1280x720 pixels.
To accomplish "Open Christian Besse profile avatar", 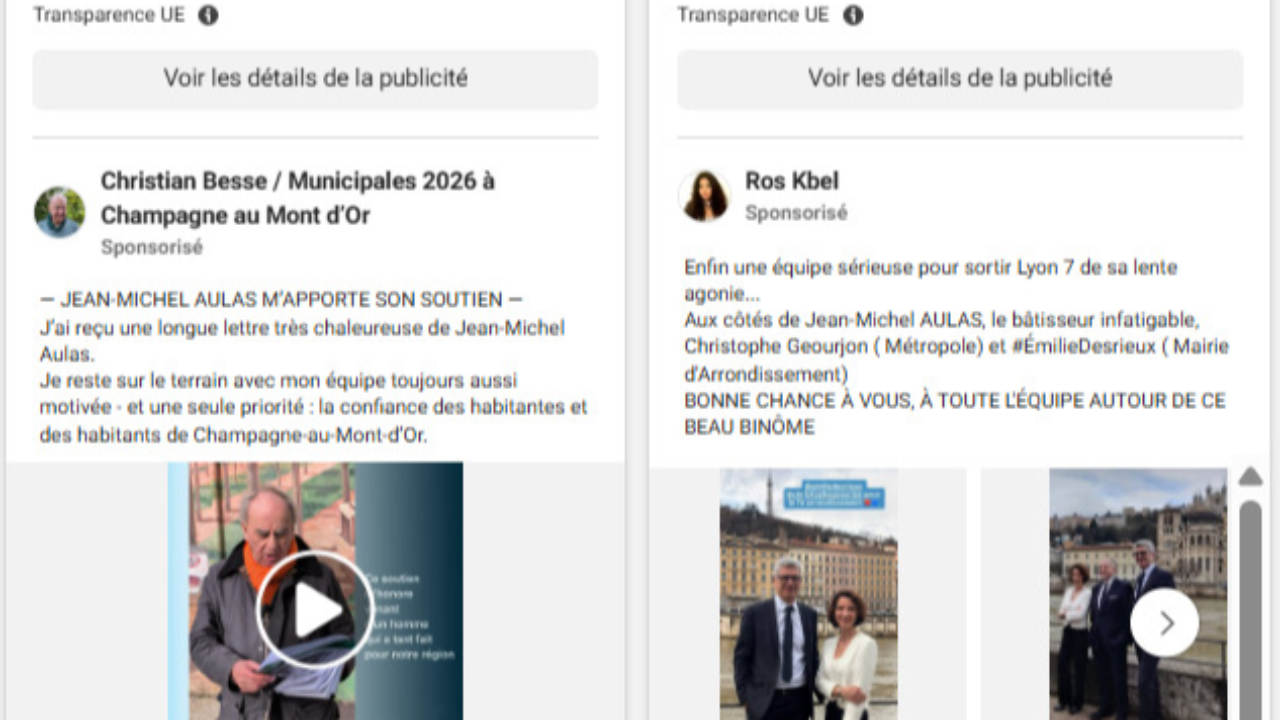I will pyautogui.click(x=60, y=212).
